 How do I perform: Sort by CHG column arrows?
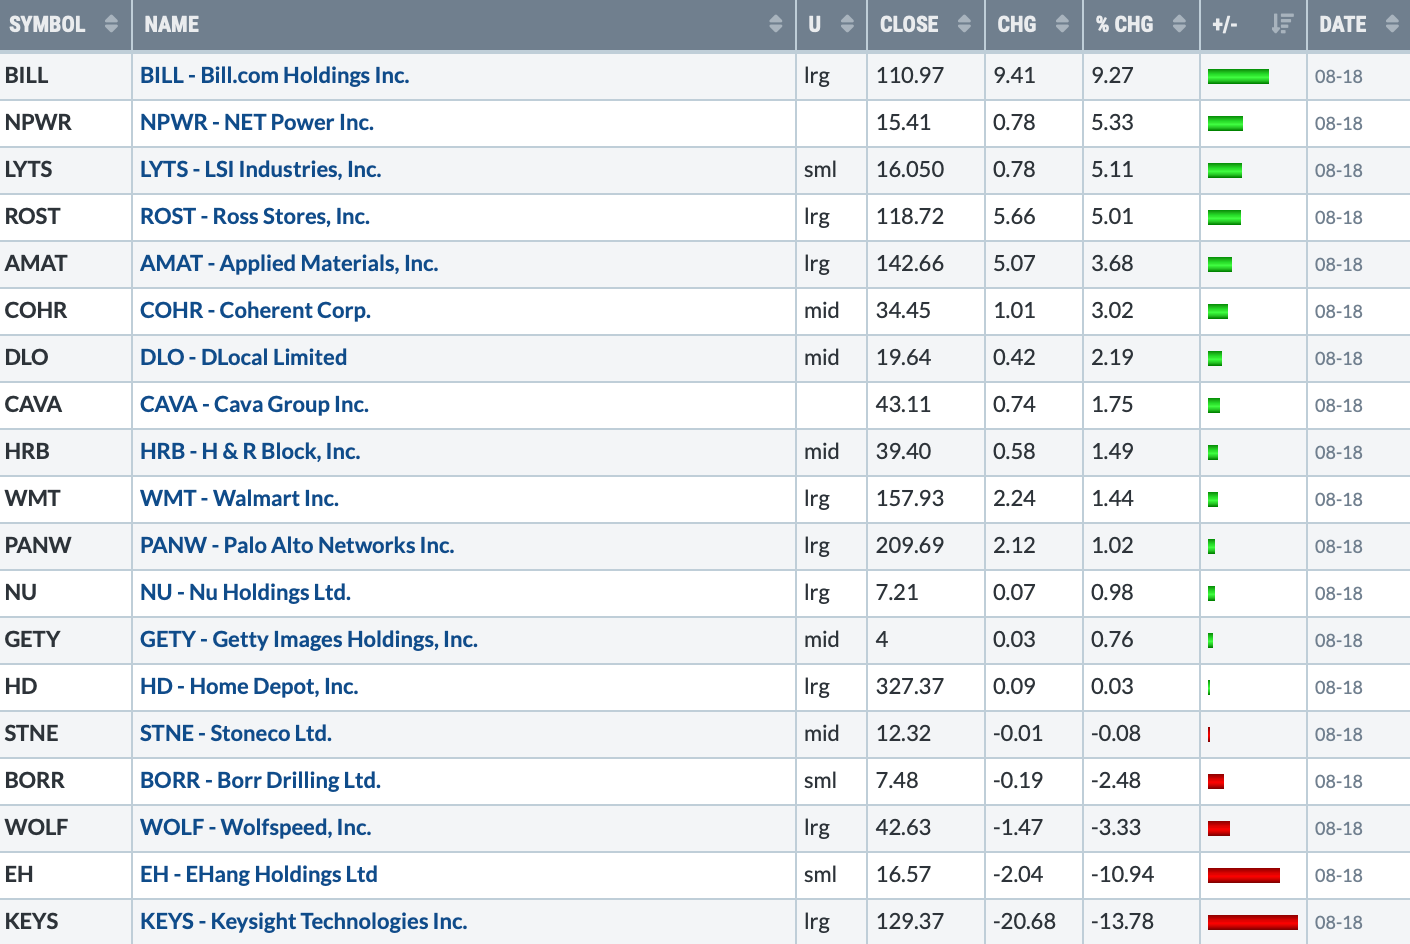click(x=1062, y=24)
